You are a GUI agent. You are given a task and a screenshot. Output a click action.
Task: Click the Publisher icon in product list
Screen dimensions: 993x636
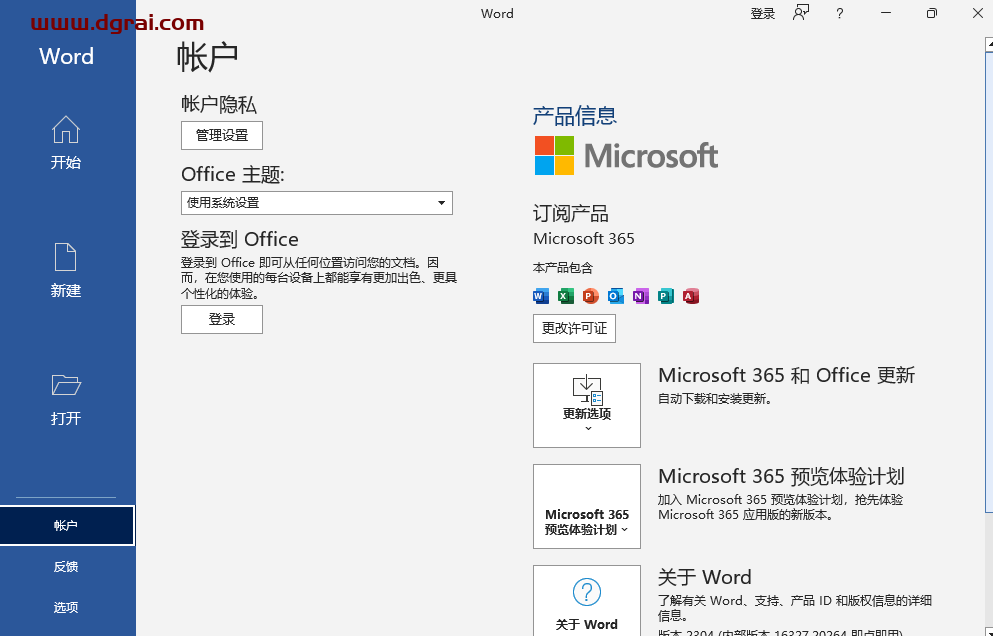(666, 296)
